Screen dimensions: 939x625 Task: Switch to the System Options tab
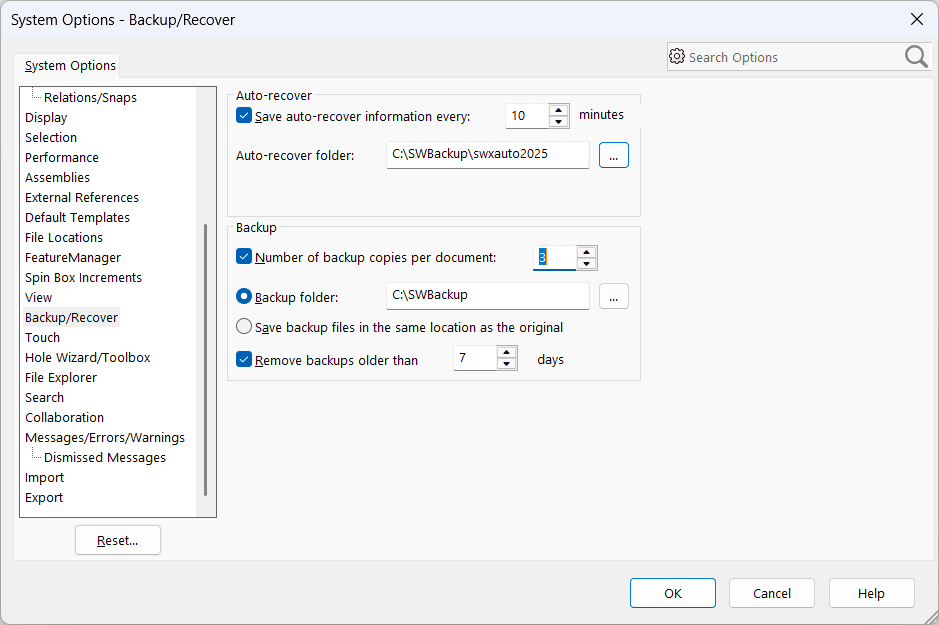(x=67, y=65)
